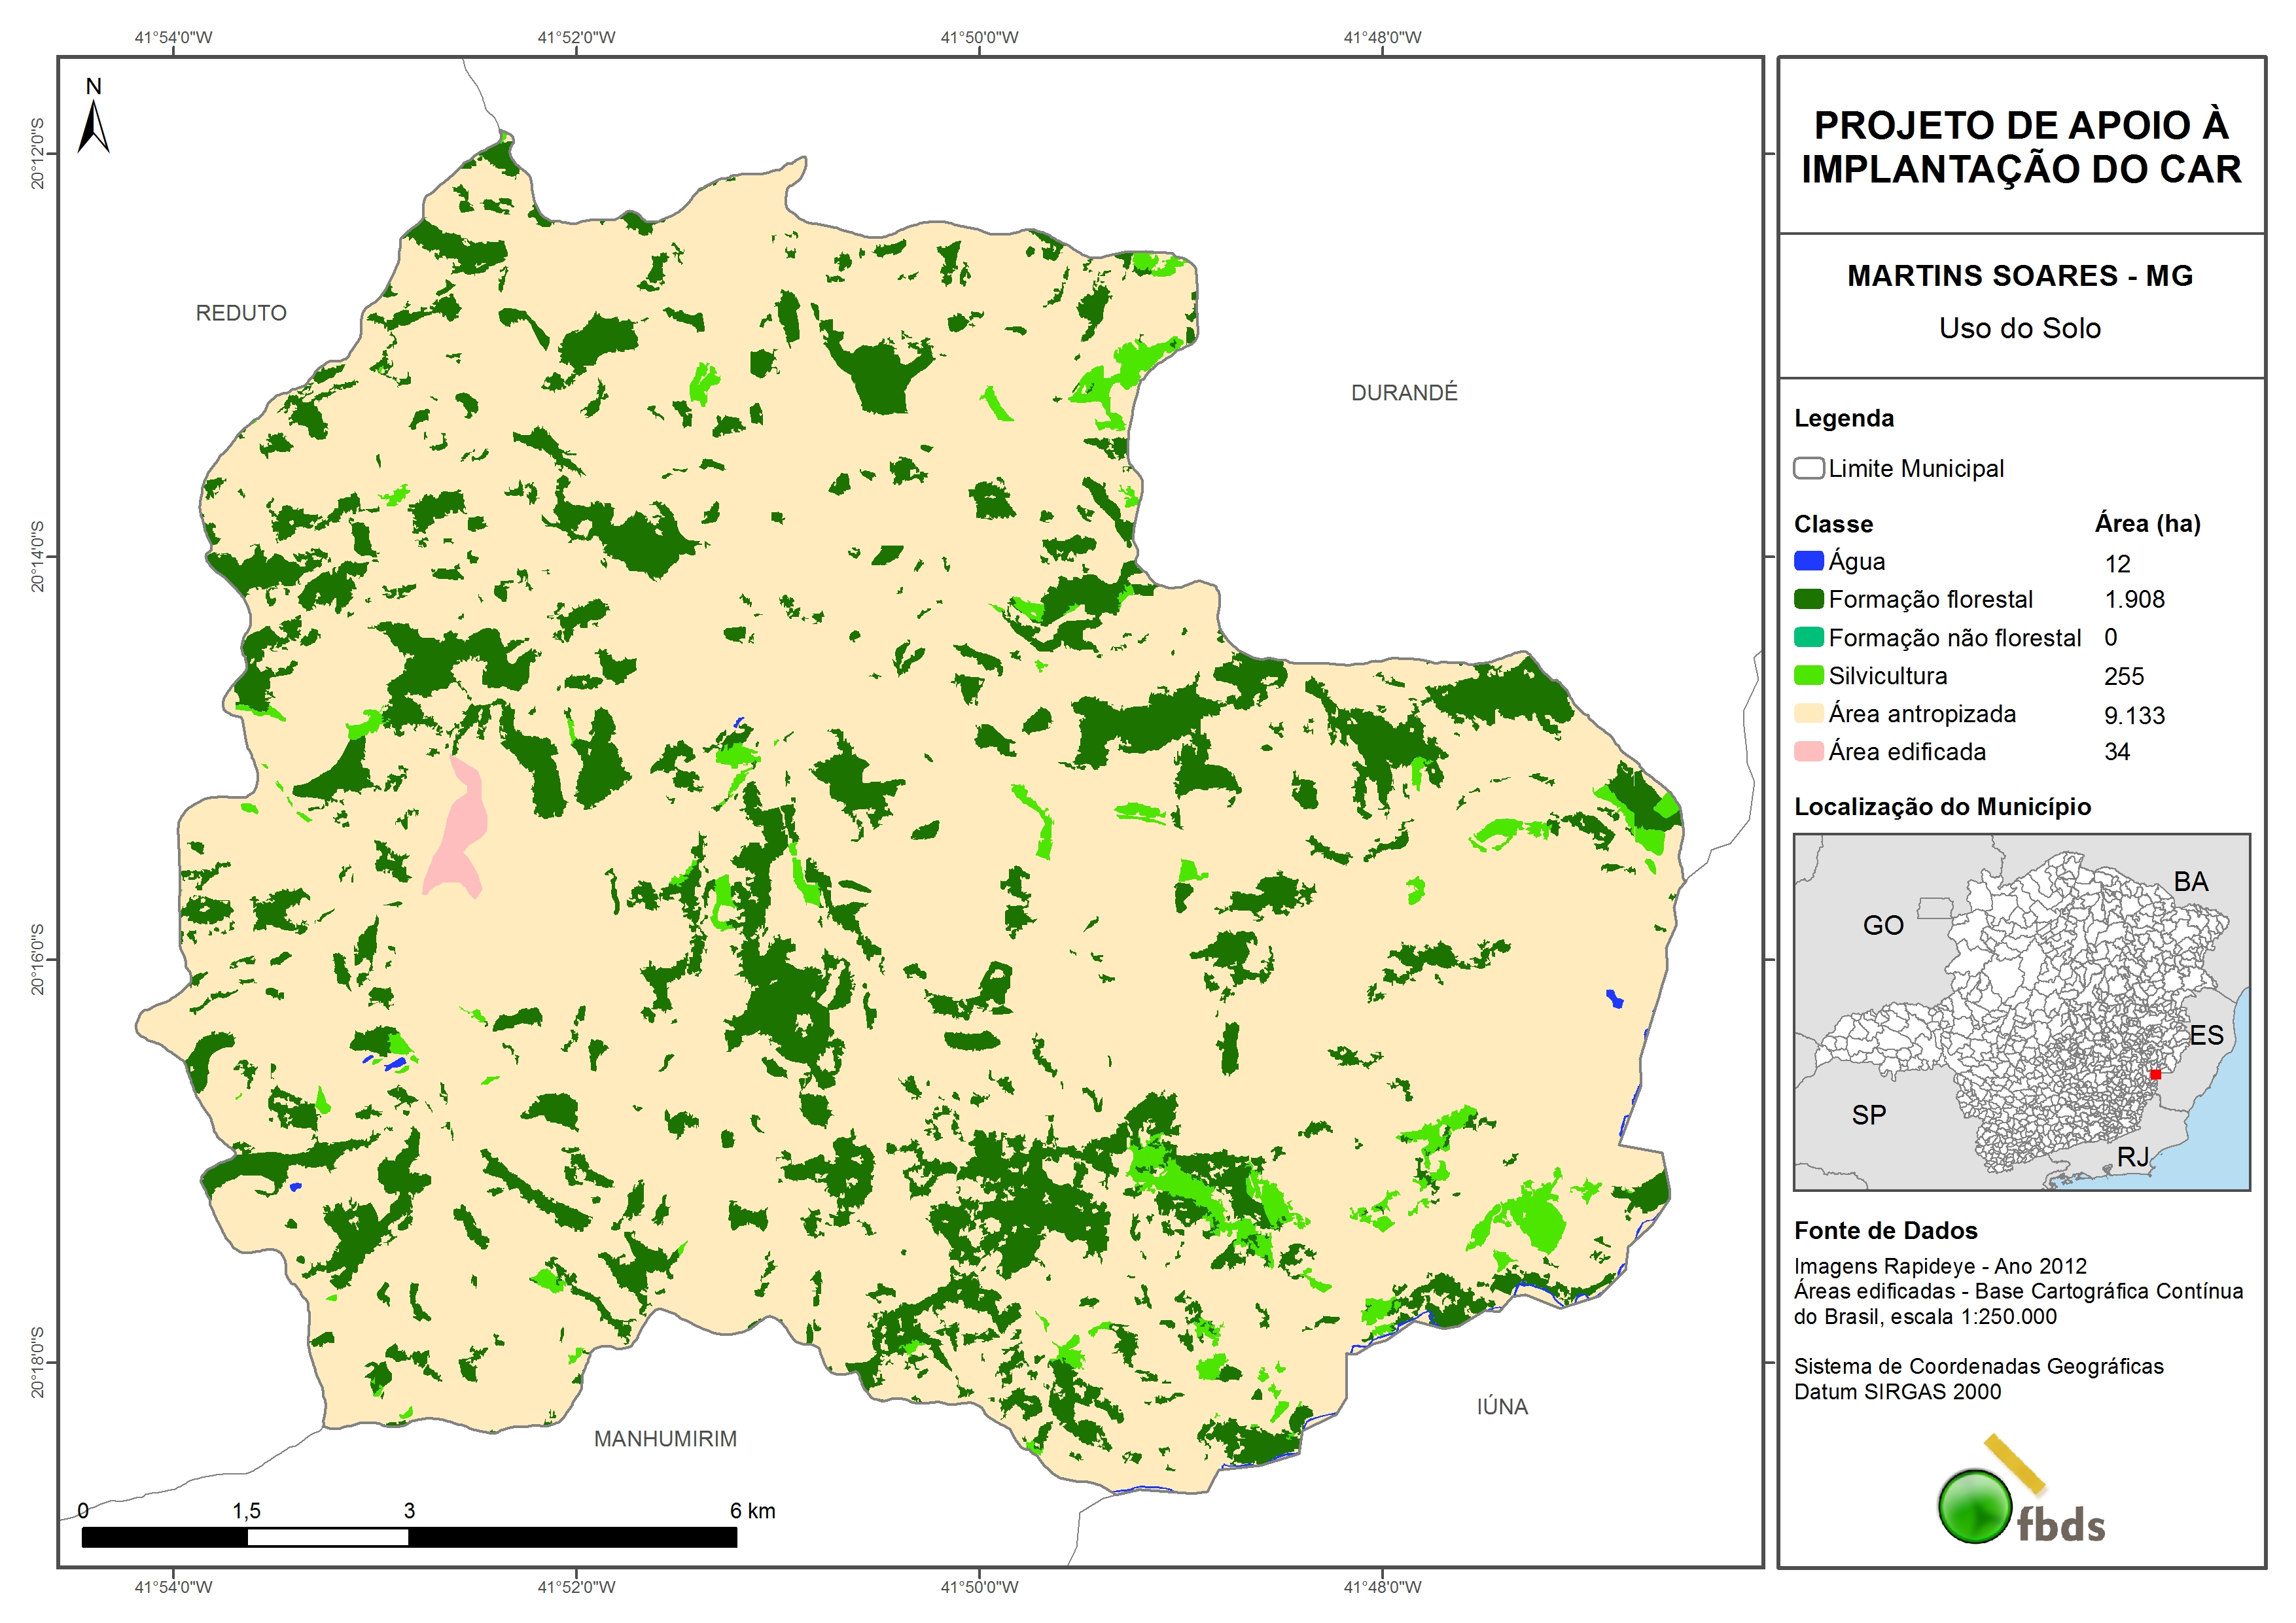Click the scale bar at bottom left
The height and width of the screenshot is (1623, 2296).
point(409,1537)
